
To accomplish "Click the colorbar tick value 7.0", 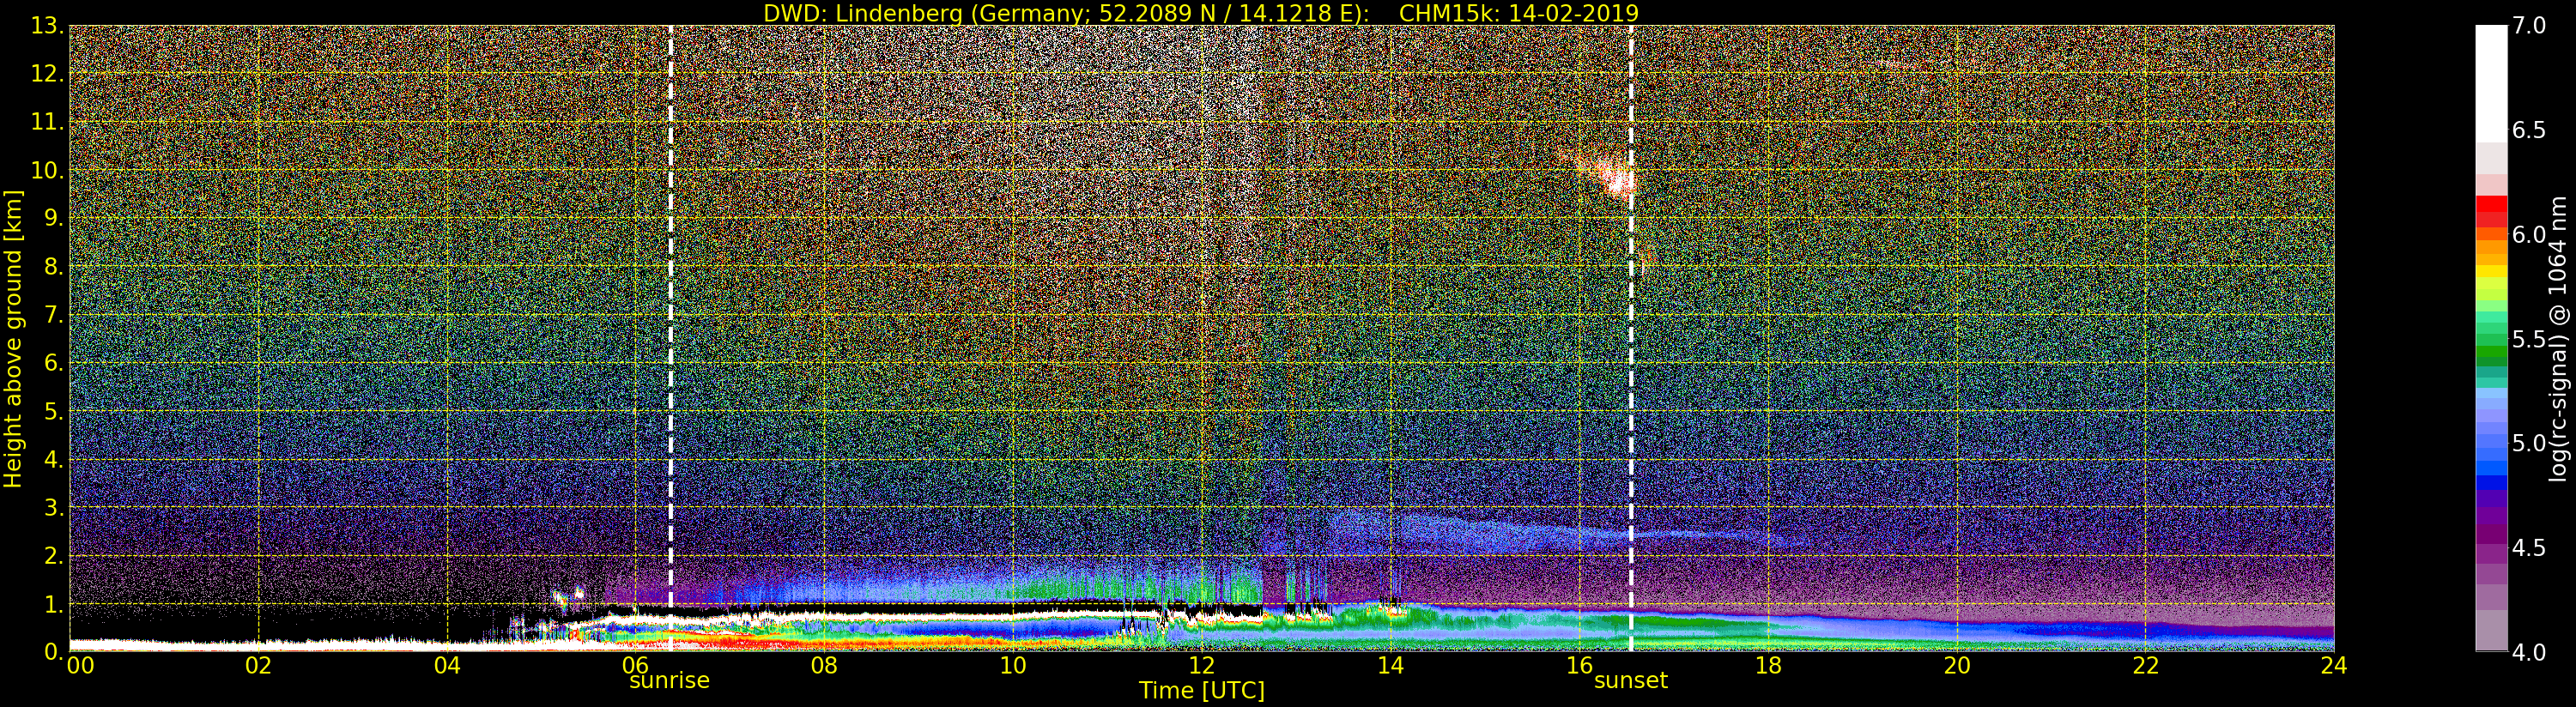I will tap(2529, 26).
